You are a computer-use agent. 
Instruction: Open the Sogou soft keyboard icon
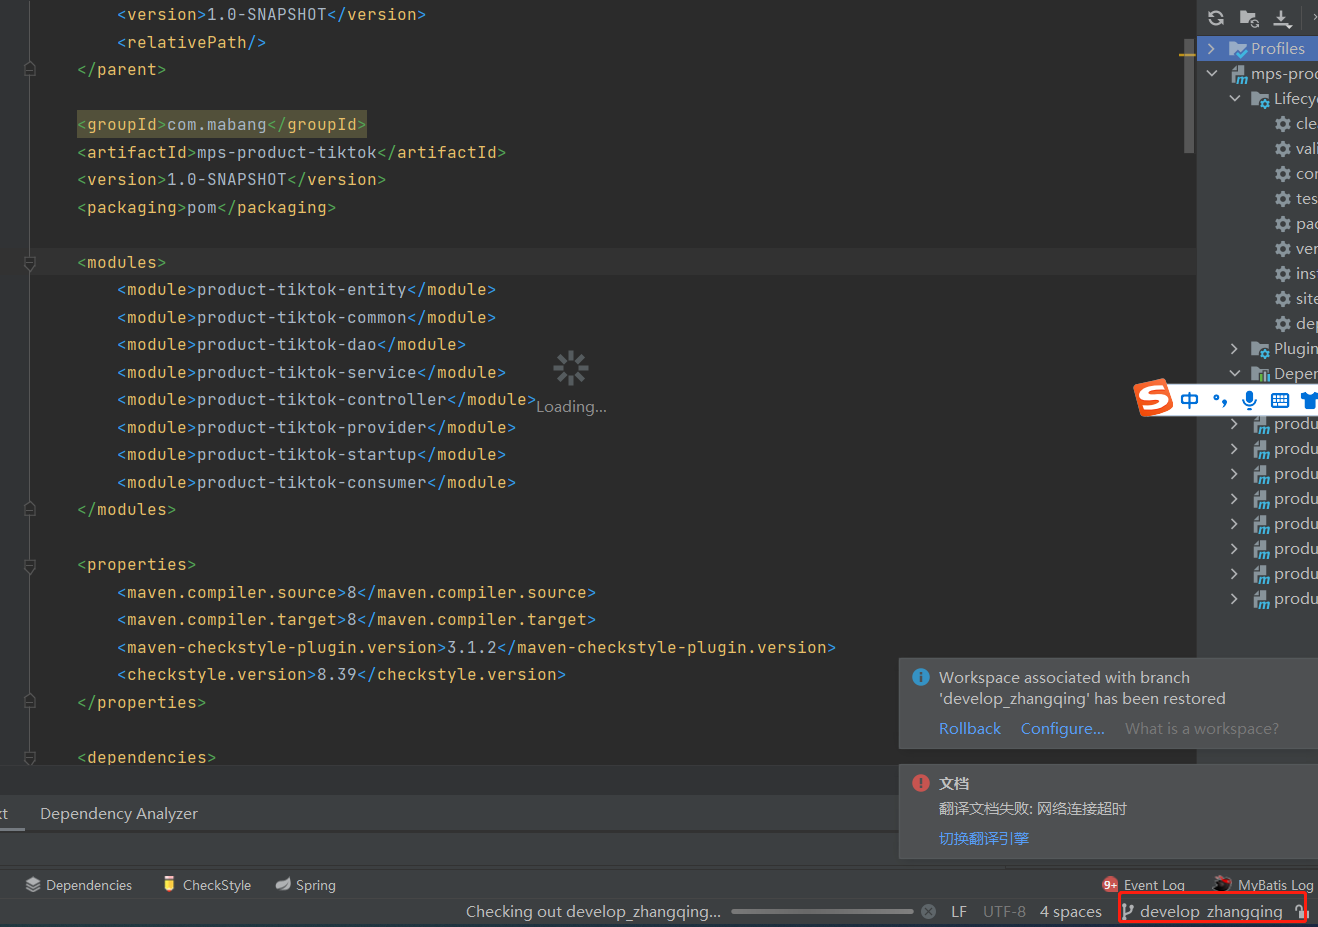click(1279, 400)
